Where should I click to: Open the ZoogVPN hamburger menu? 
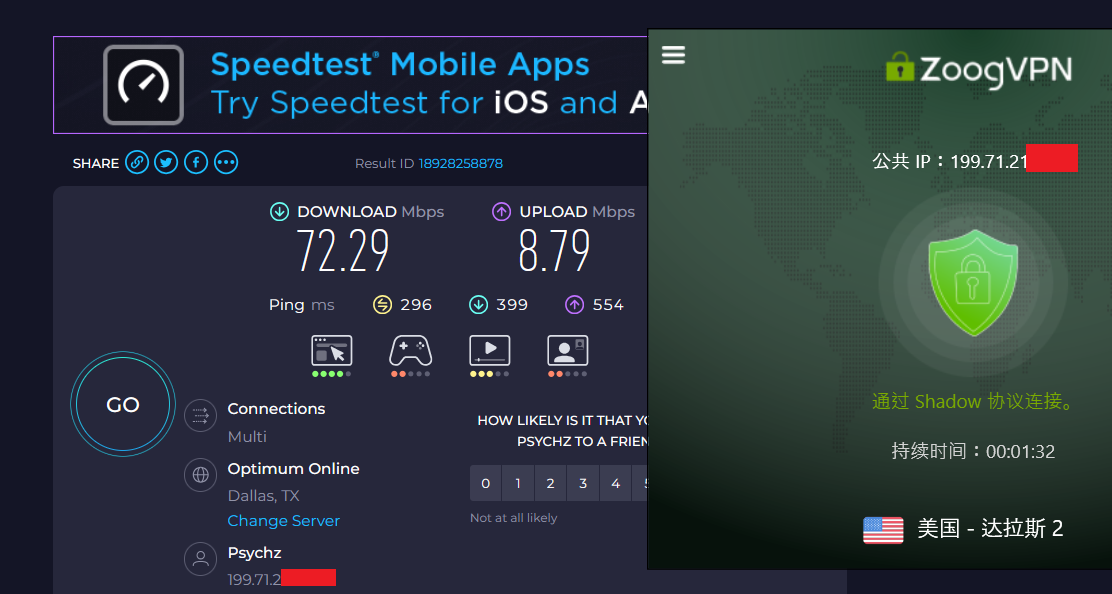[x=673, y=55]
